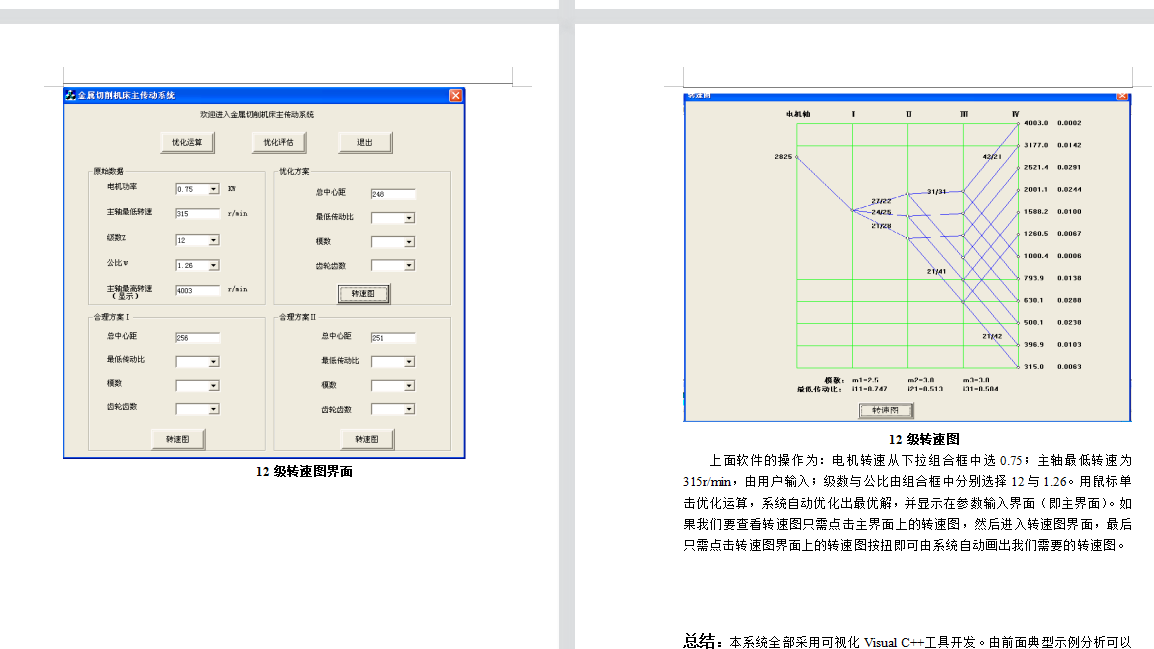Open the 公比 dropdown showing 1.26
The image size is (1154, 649).
pos(213,265)
